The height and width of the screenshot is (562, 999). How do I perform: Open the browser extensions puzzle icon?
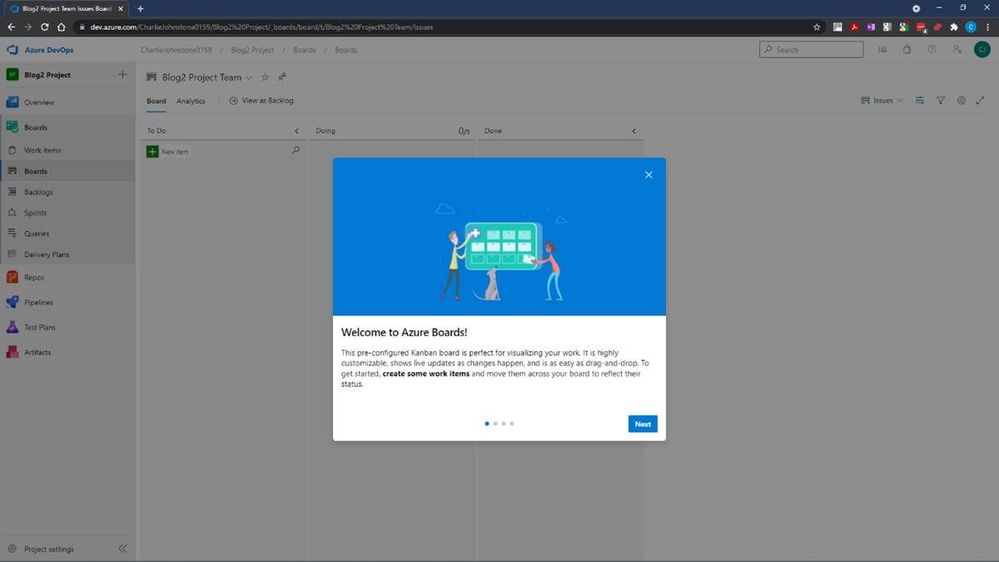coord(954,27)
